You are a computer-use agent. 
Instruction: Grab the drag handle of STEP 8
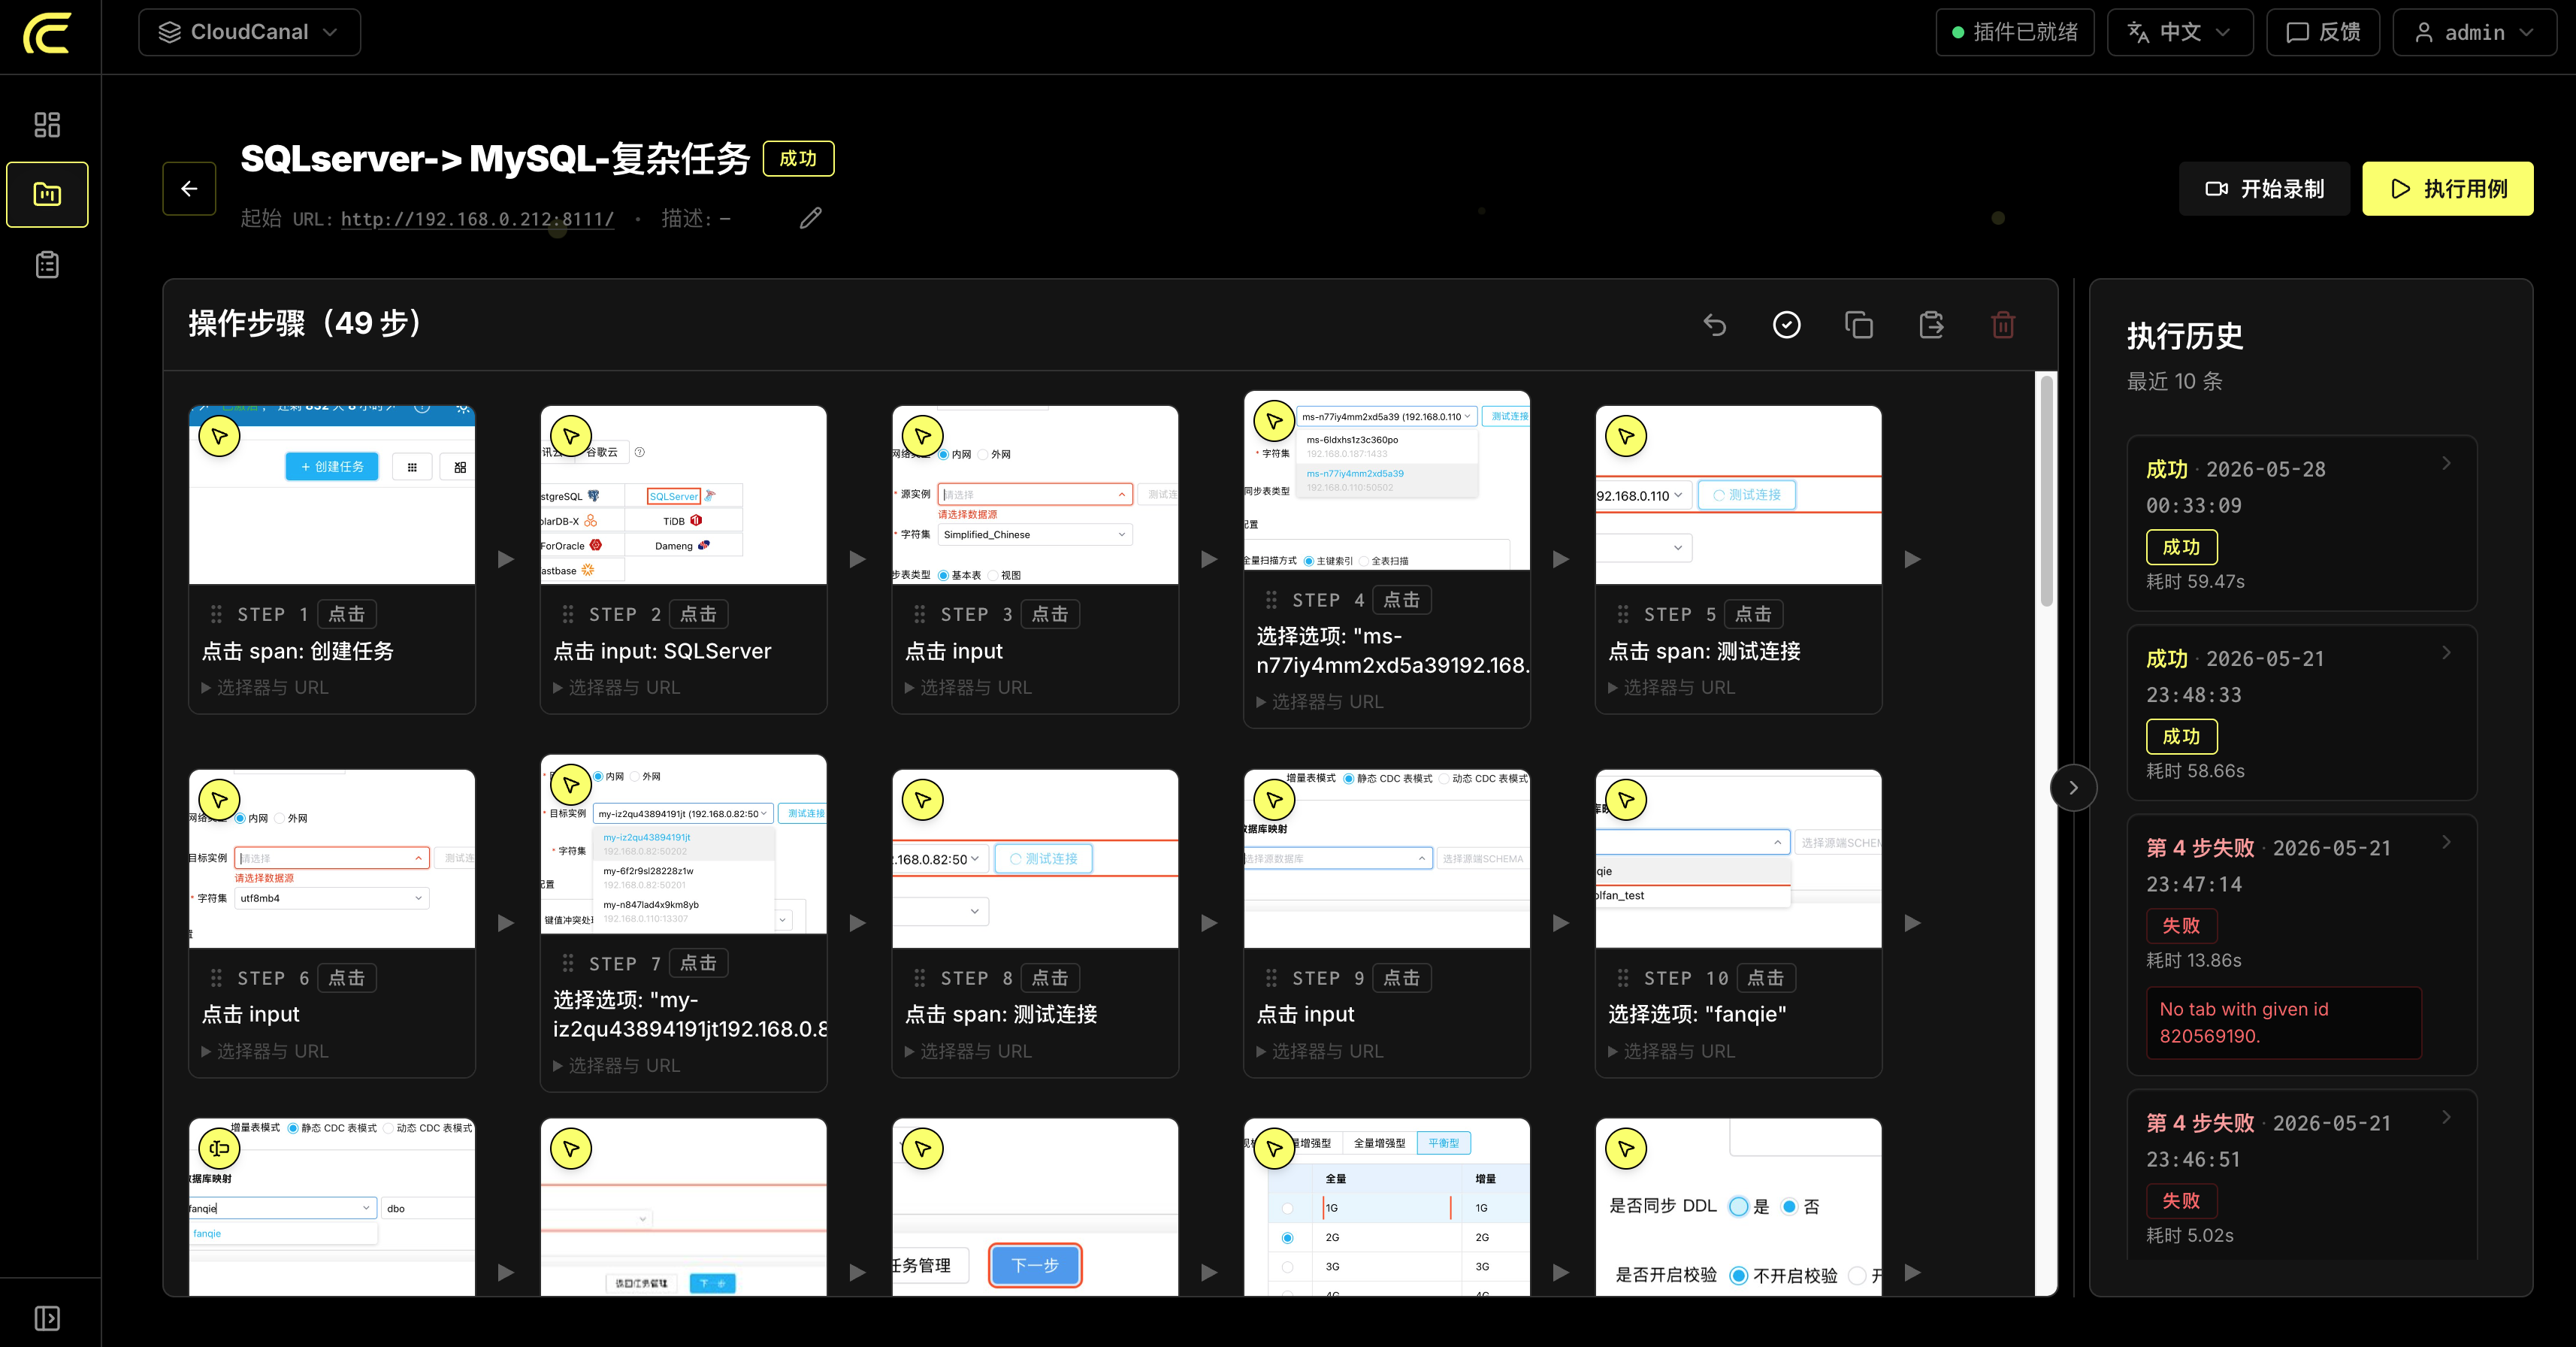(x=920, y=978)
